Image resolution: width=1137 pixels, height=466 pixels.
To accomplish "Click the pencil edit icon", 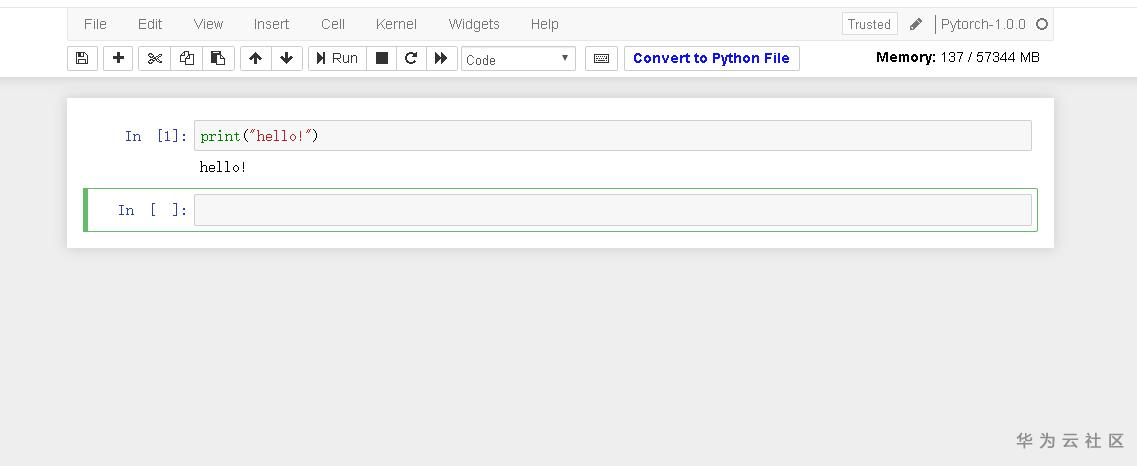I will click(x=916, y=24).
